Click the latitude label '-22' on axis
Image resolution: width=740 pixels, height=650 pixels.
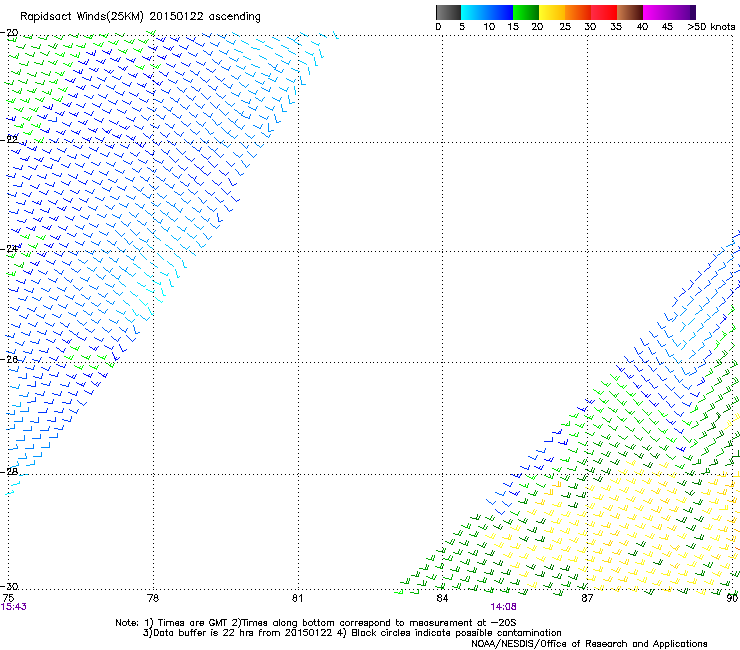[9, 139]
